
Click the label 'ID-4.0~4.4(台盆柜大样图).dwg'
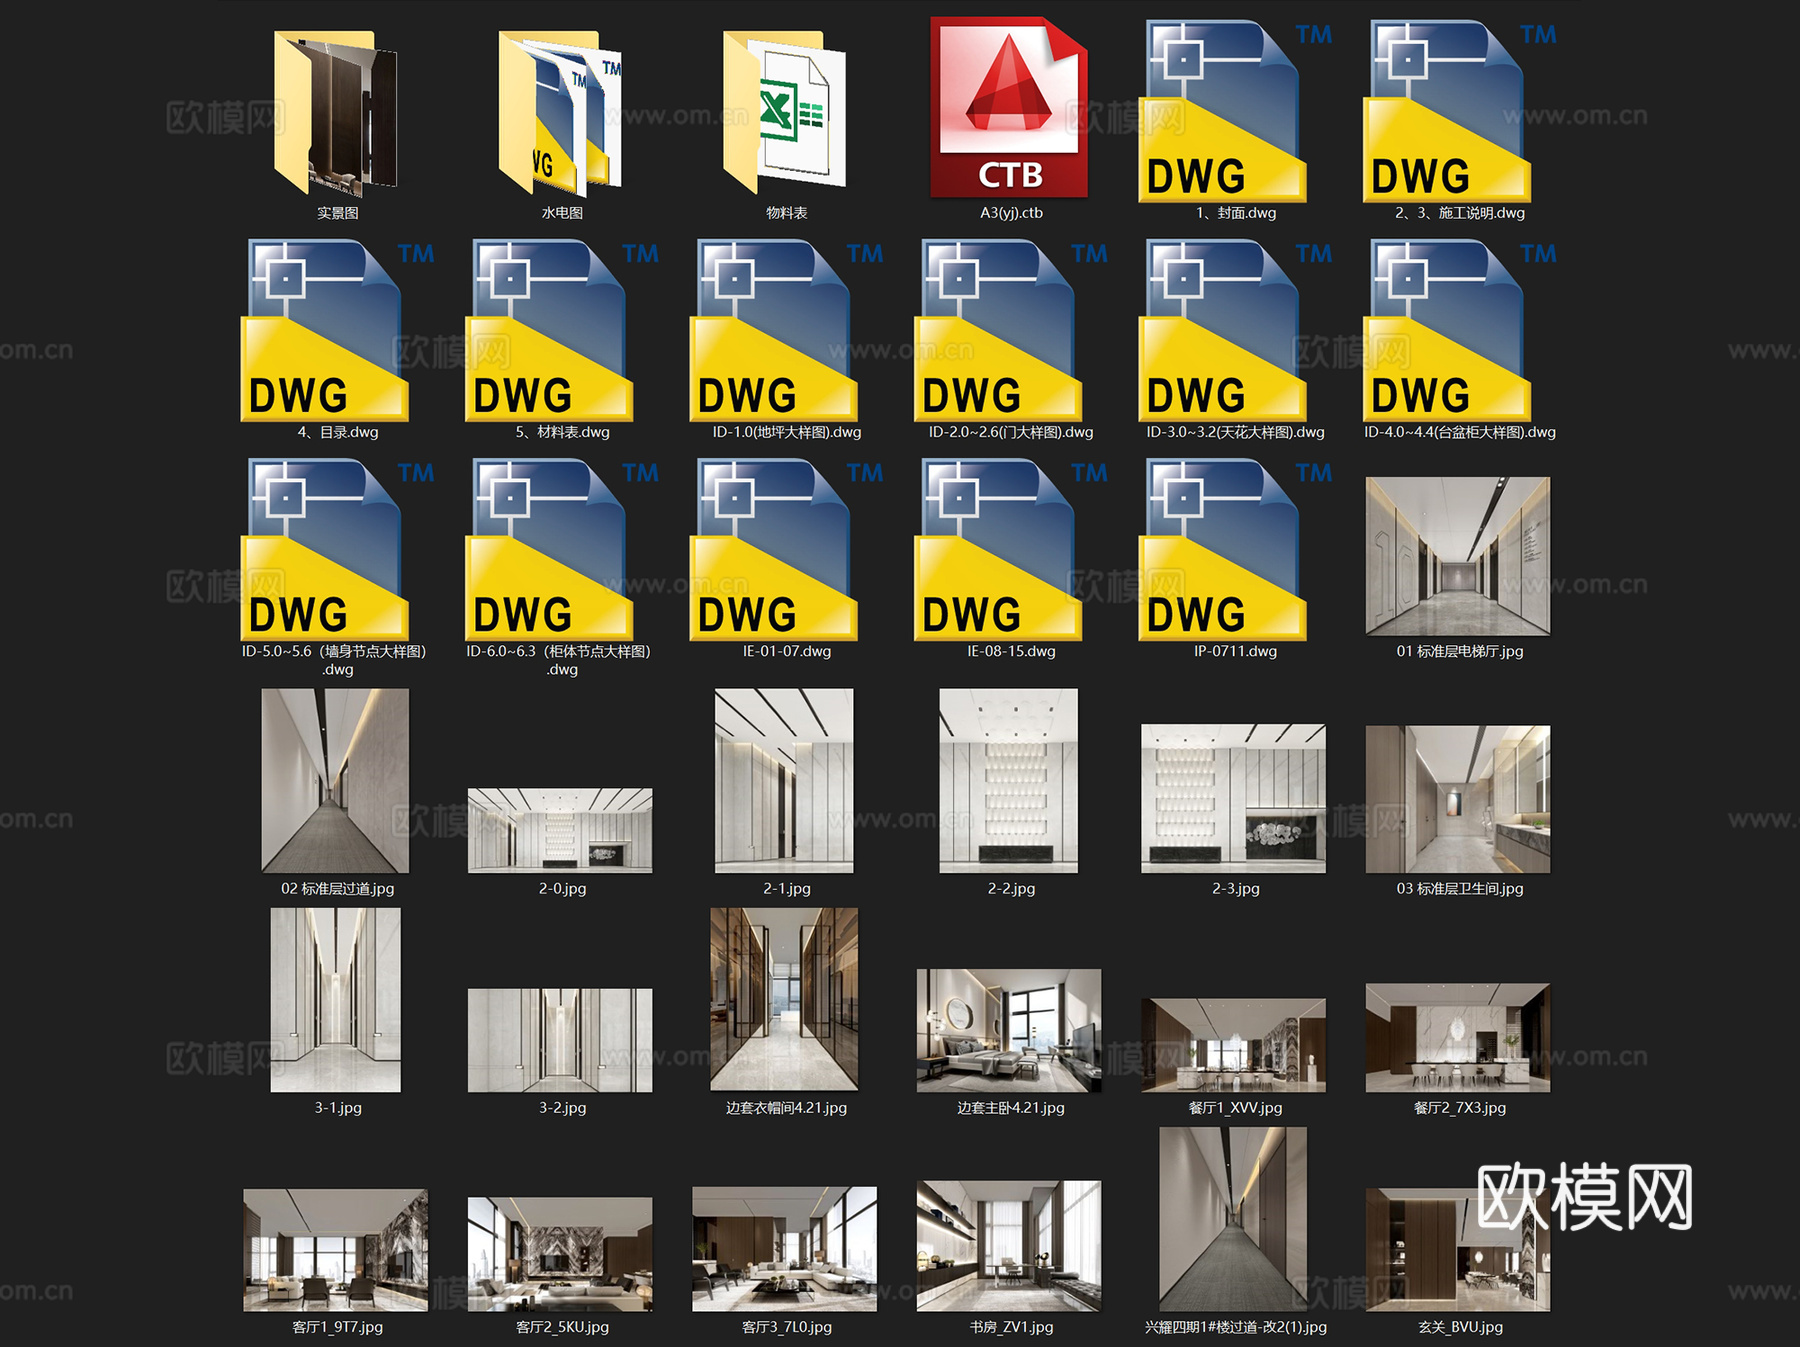pyautogui.click(x=1460, y=432)
